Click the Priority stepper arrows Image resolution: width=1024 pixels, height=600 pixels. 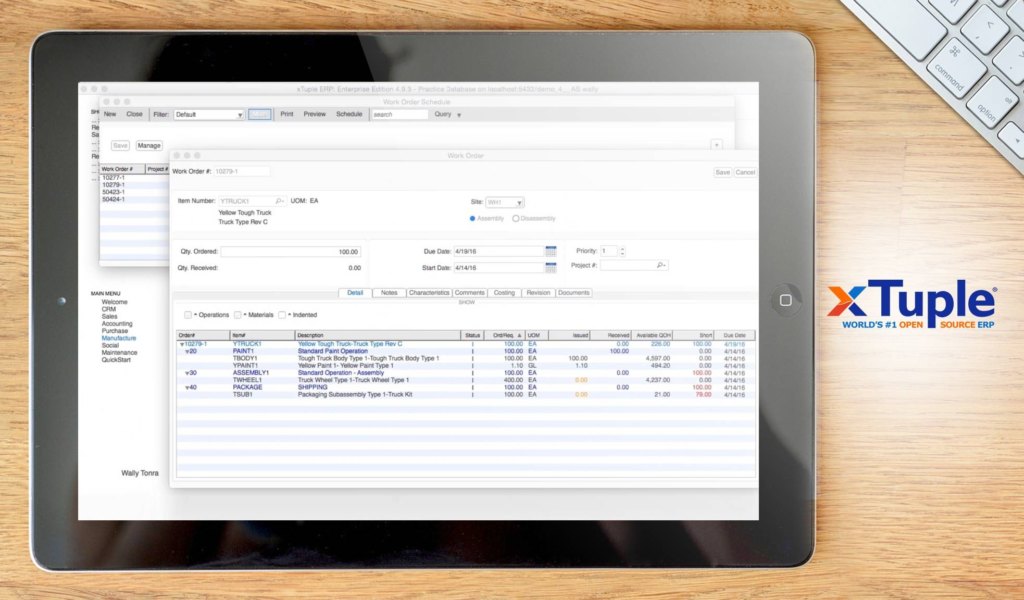point(622,251)
